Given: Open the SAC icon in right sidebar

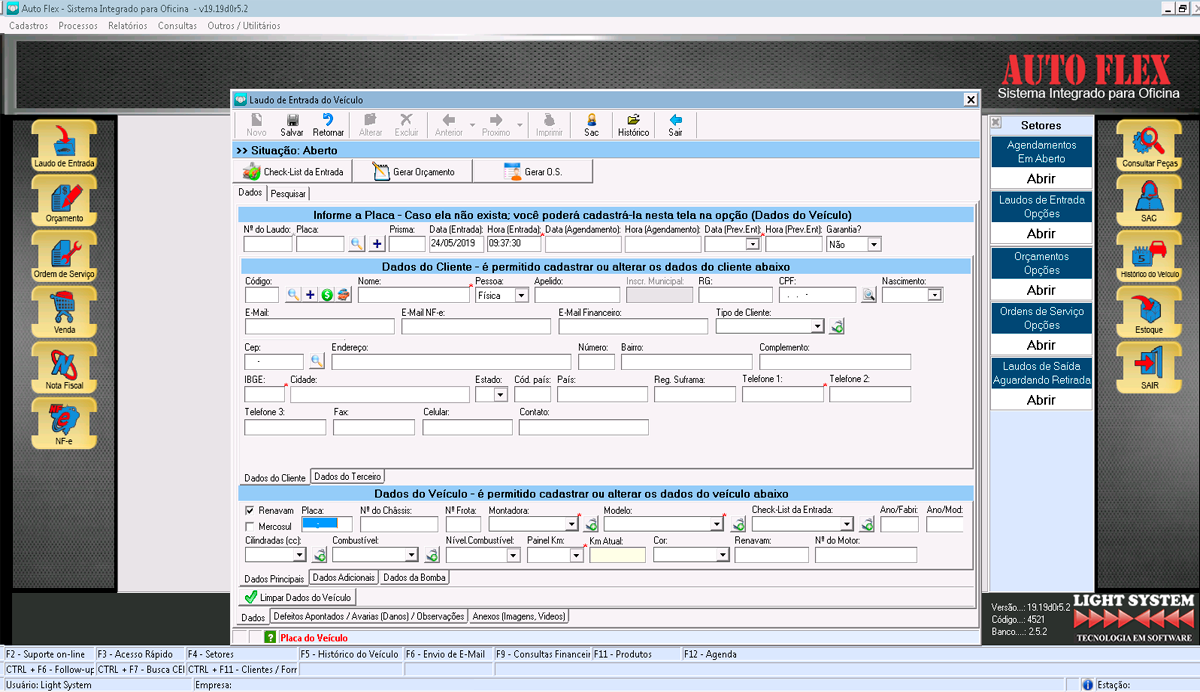Looking at the screenshot, I should tap(1150, 201).
